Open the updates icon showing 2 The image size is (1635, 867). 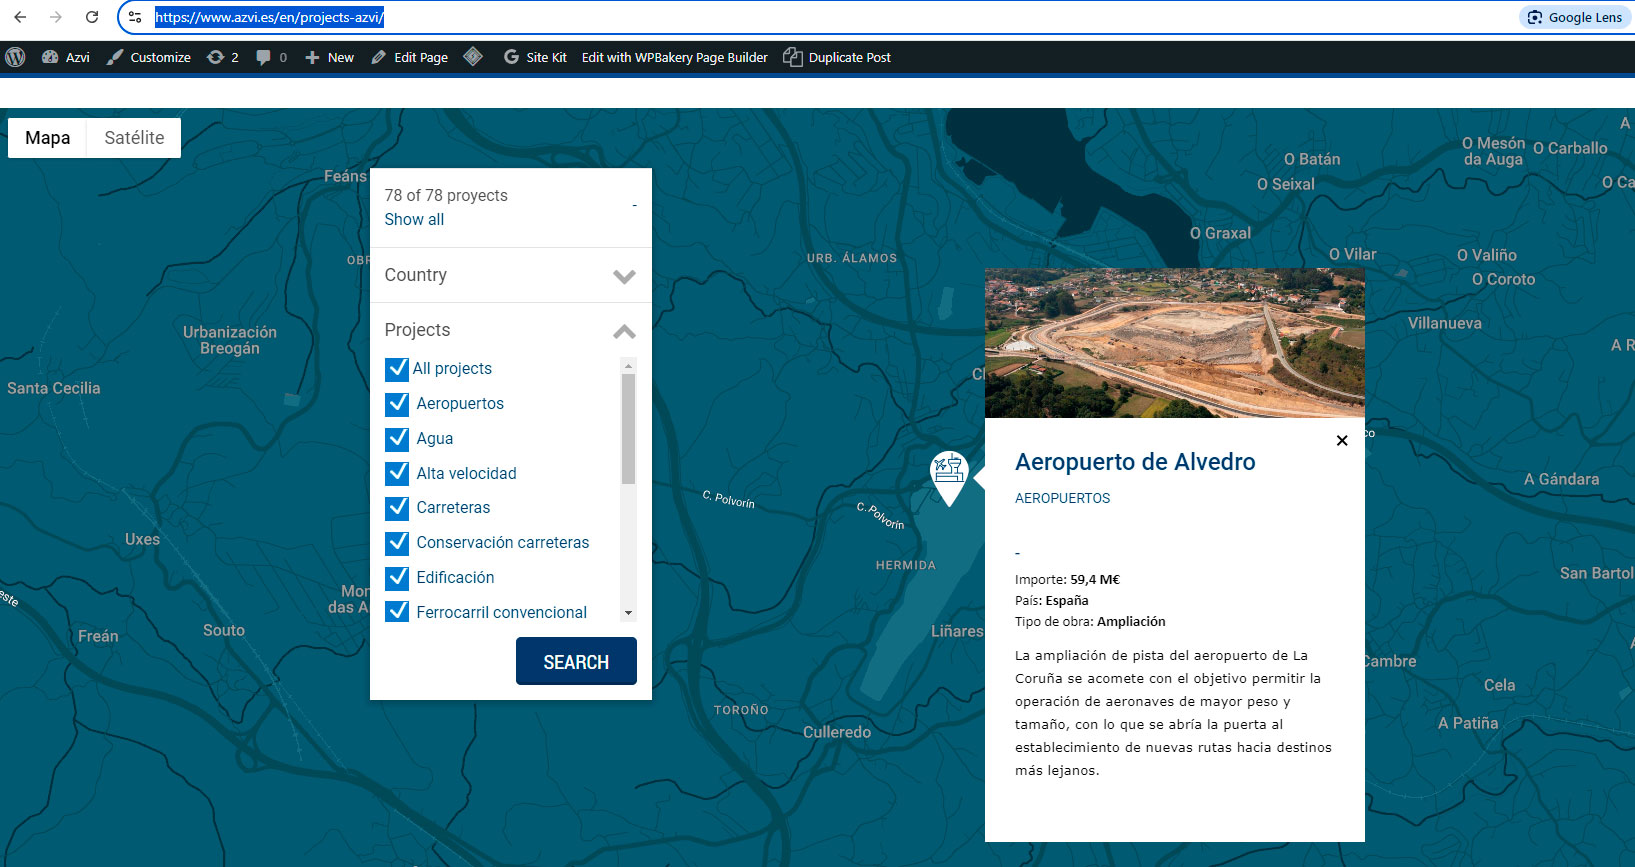[x=222, y=58]
